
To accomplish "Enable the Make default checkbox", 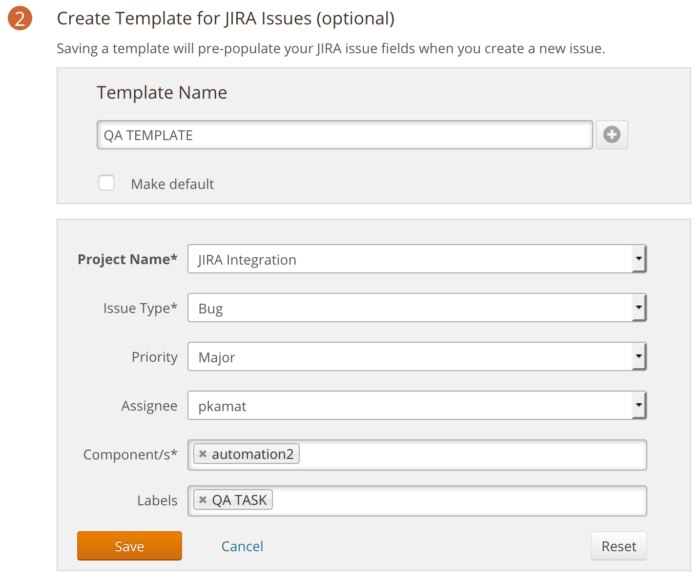I will point(106,183).
